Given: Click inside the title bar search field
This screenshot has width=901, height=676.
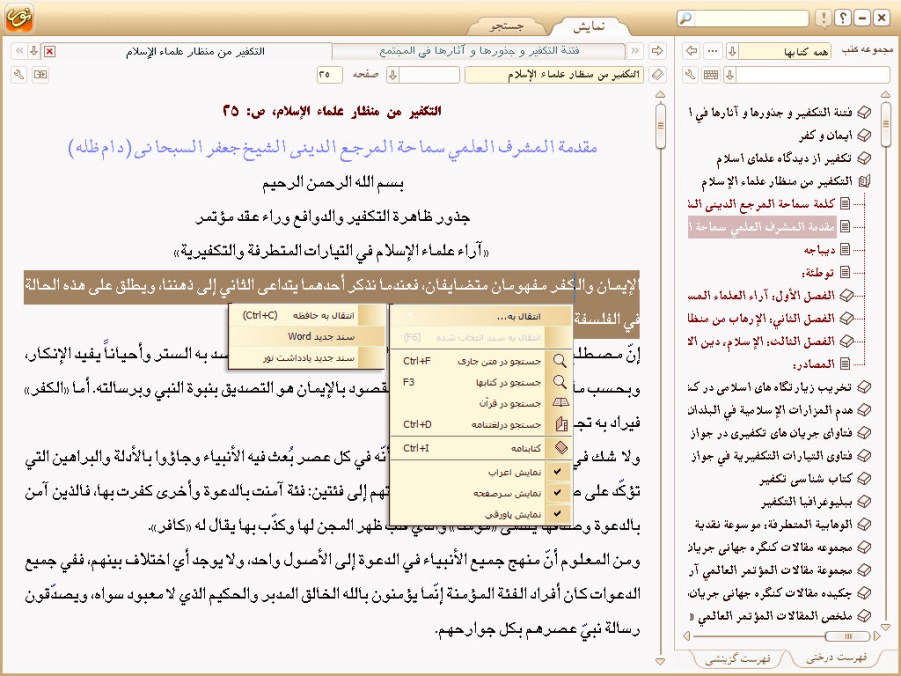Looking at the screenshot, I should click(x=750, y=18).
